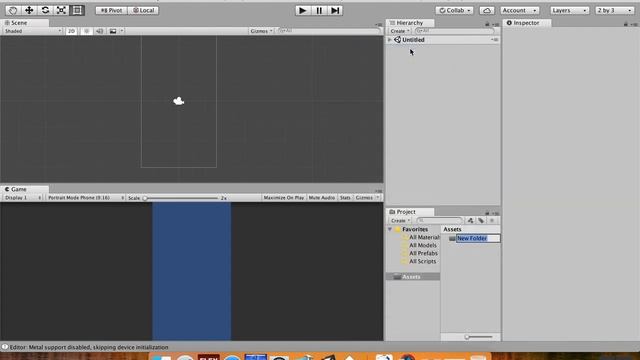
Task: Select the Untitled scene row
Action: coord(443,40)
